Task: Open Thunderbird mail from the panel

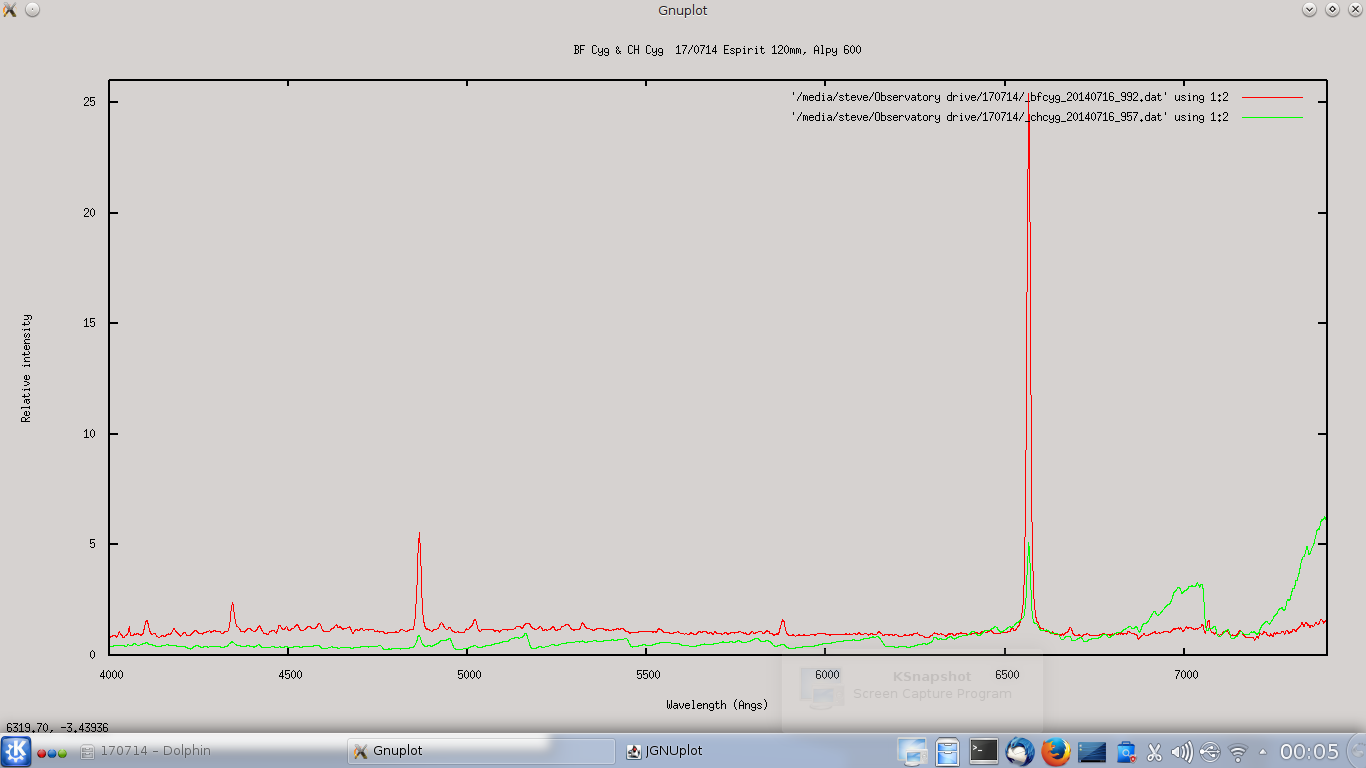Action: [1019, 751]
